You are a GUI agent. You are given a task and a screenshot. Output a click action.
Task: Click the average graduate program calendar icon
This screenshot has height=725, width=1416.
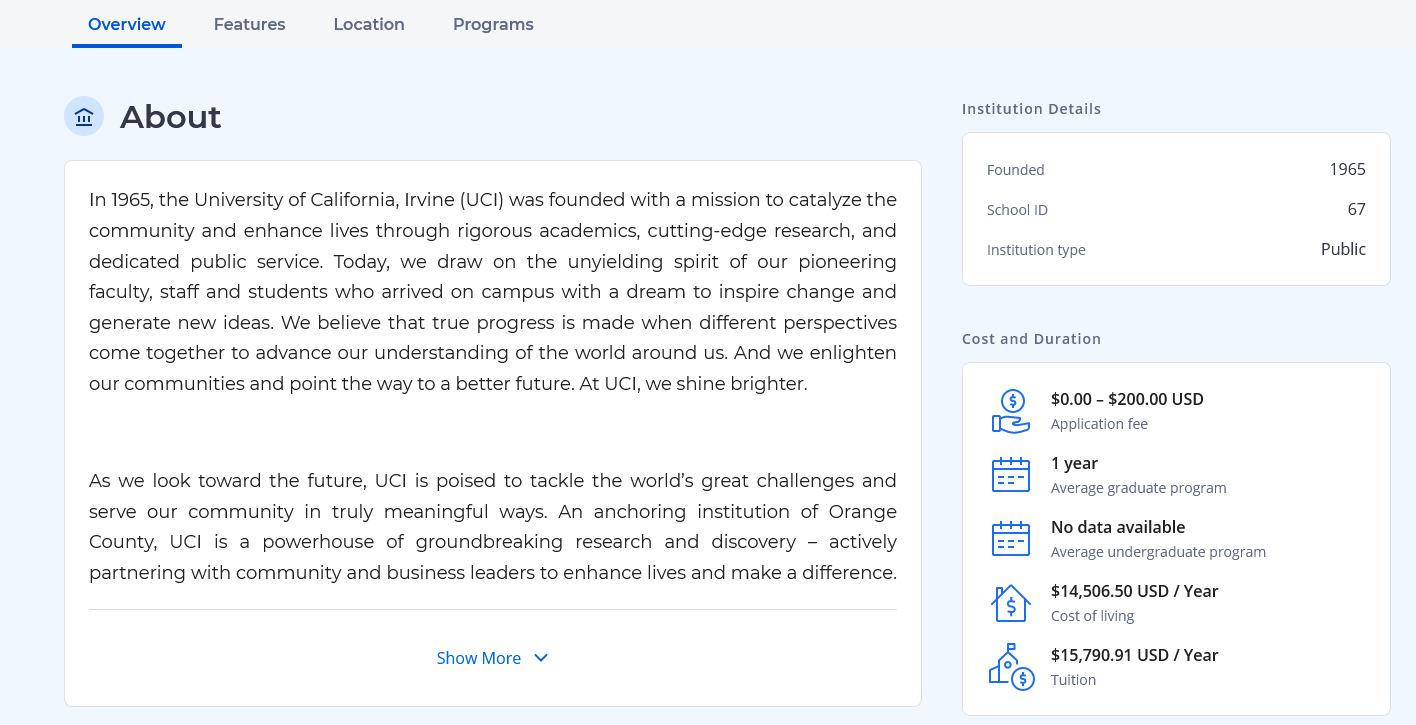1010,475
